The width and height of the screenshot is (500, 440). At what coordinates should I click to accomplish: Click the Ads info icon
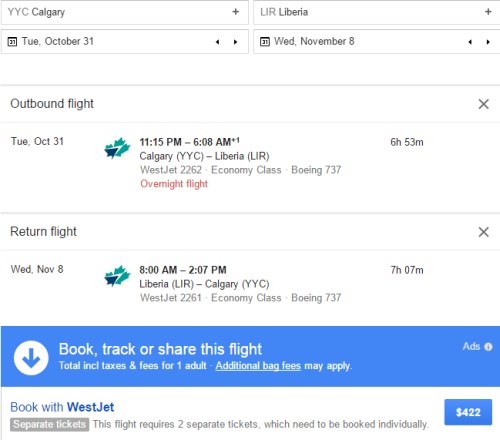tap(488, 347)
